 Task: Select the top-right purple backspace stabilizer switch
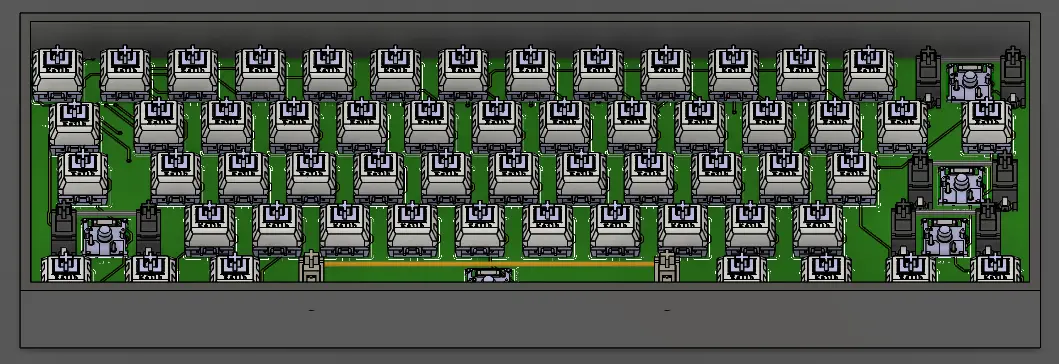[971, 82]
